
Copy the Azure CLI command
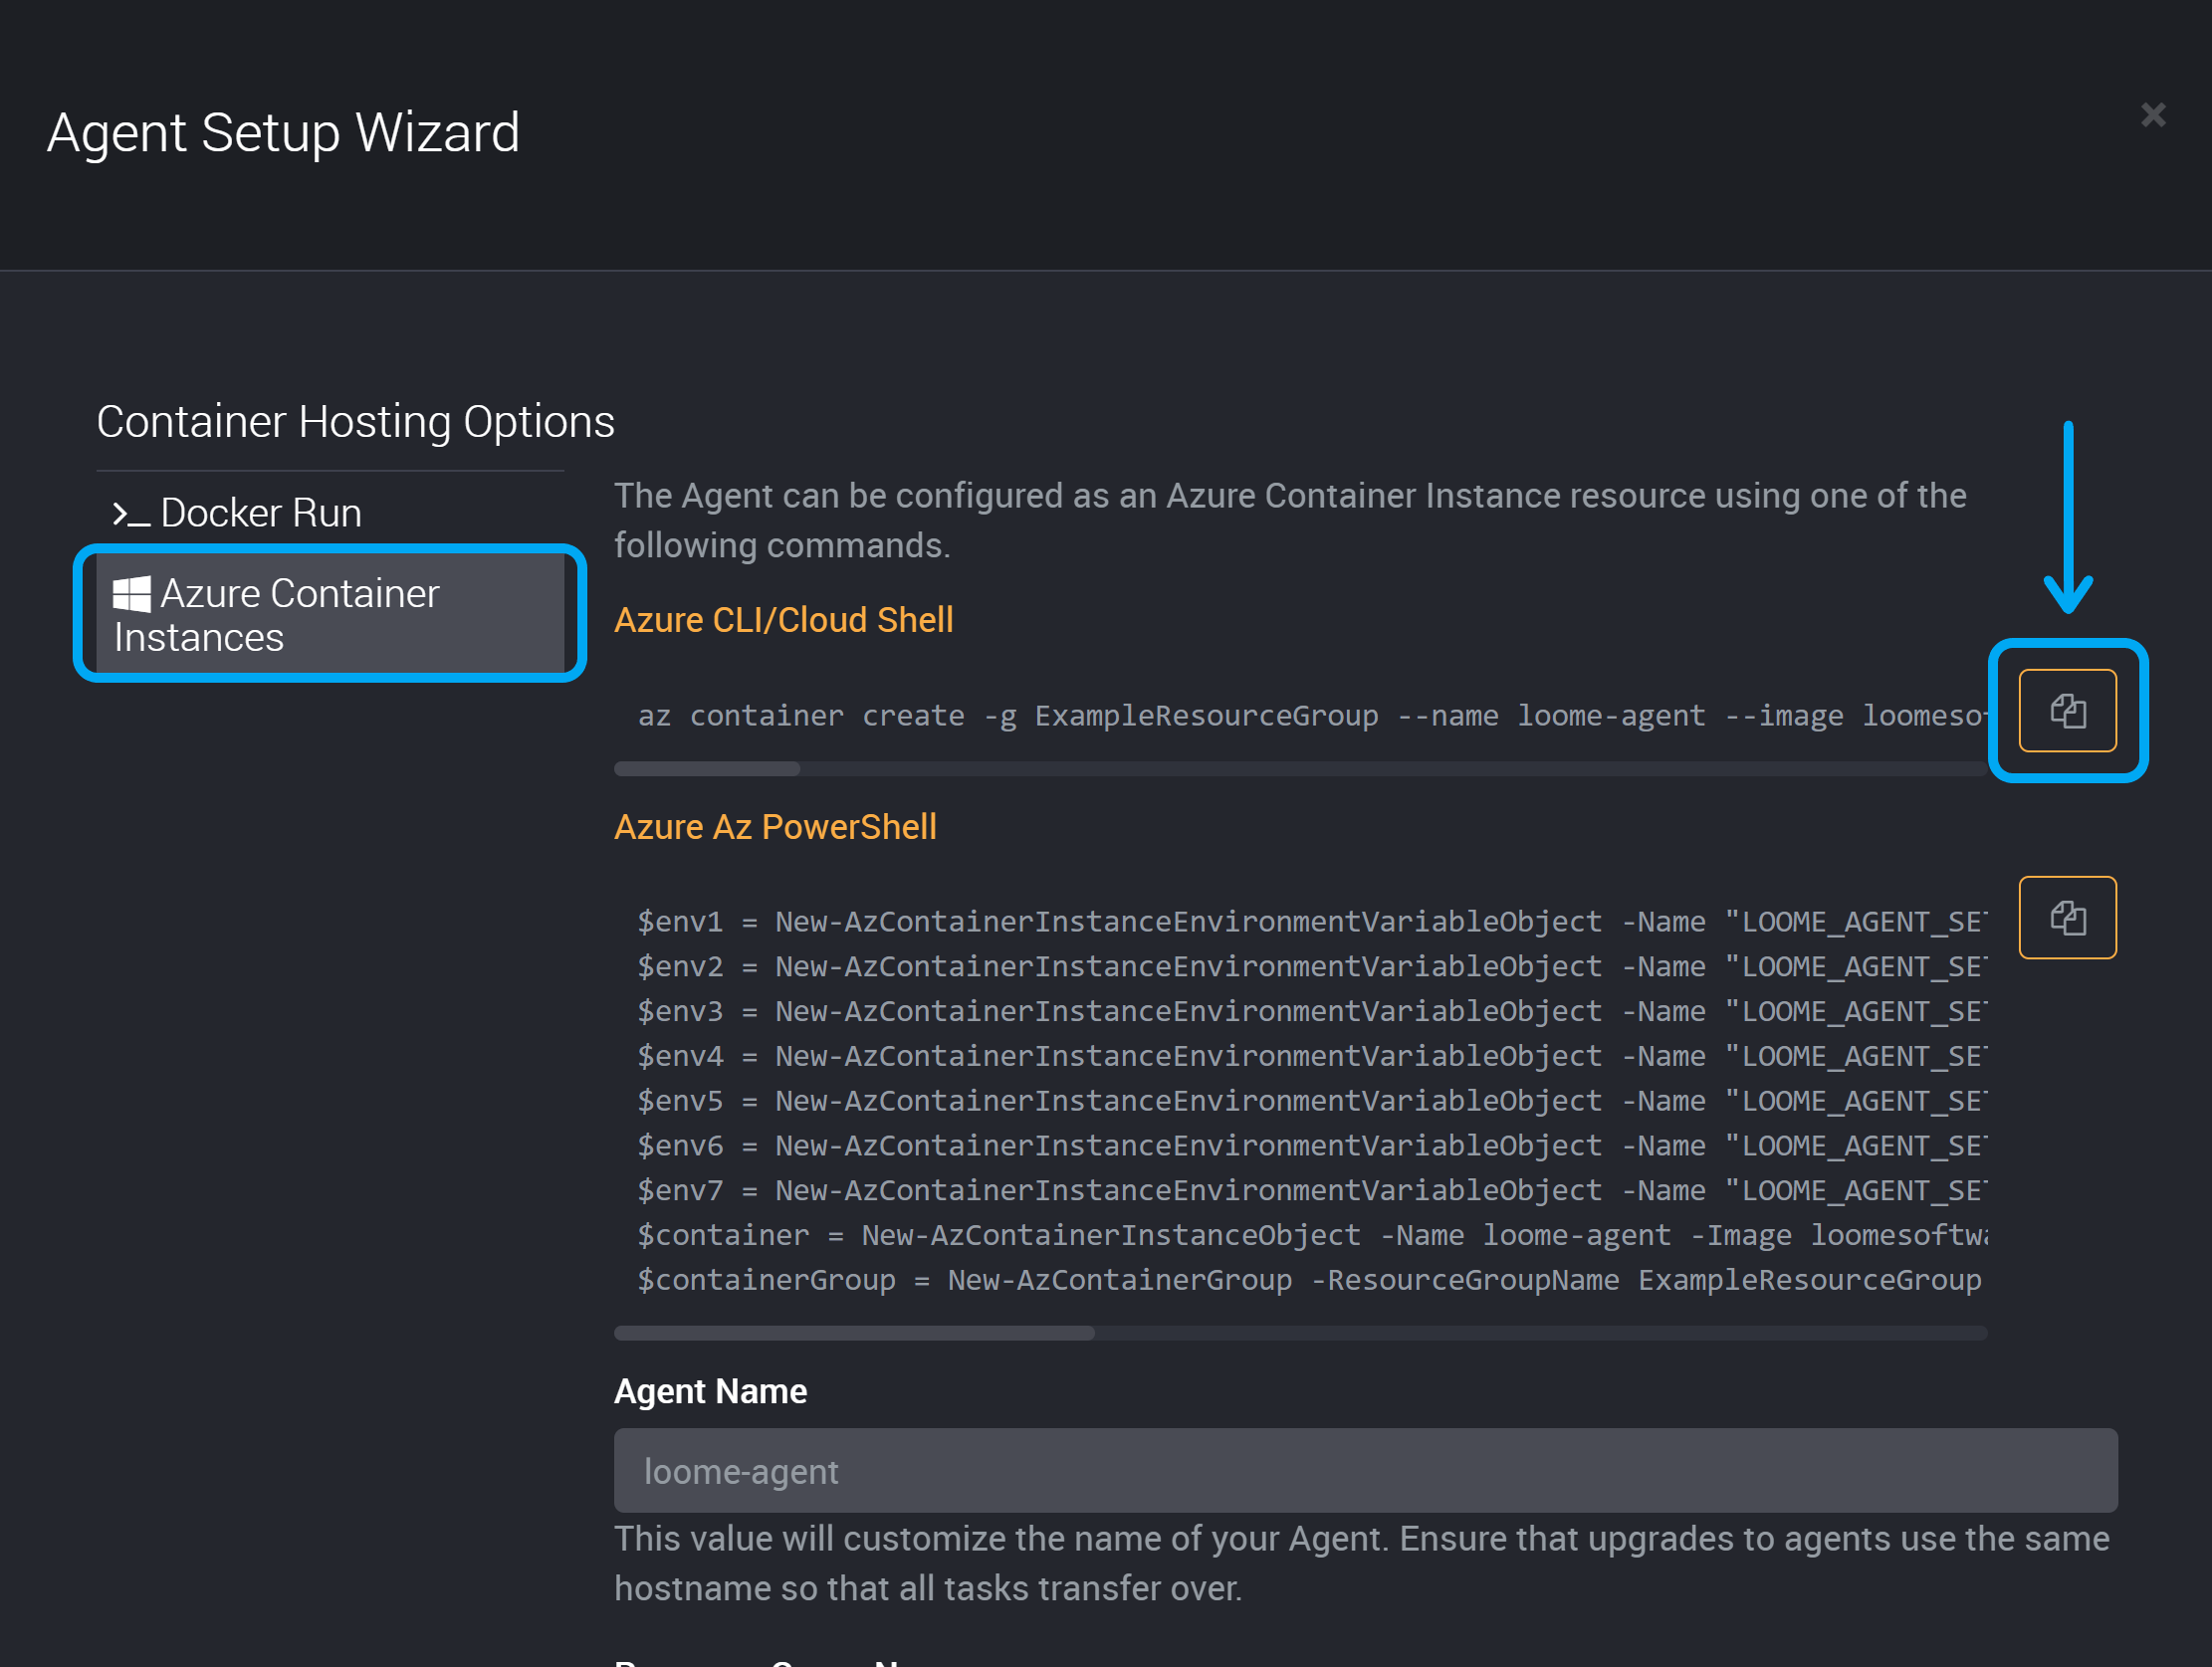coord(2067,711)
